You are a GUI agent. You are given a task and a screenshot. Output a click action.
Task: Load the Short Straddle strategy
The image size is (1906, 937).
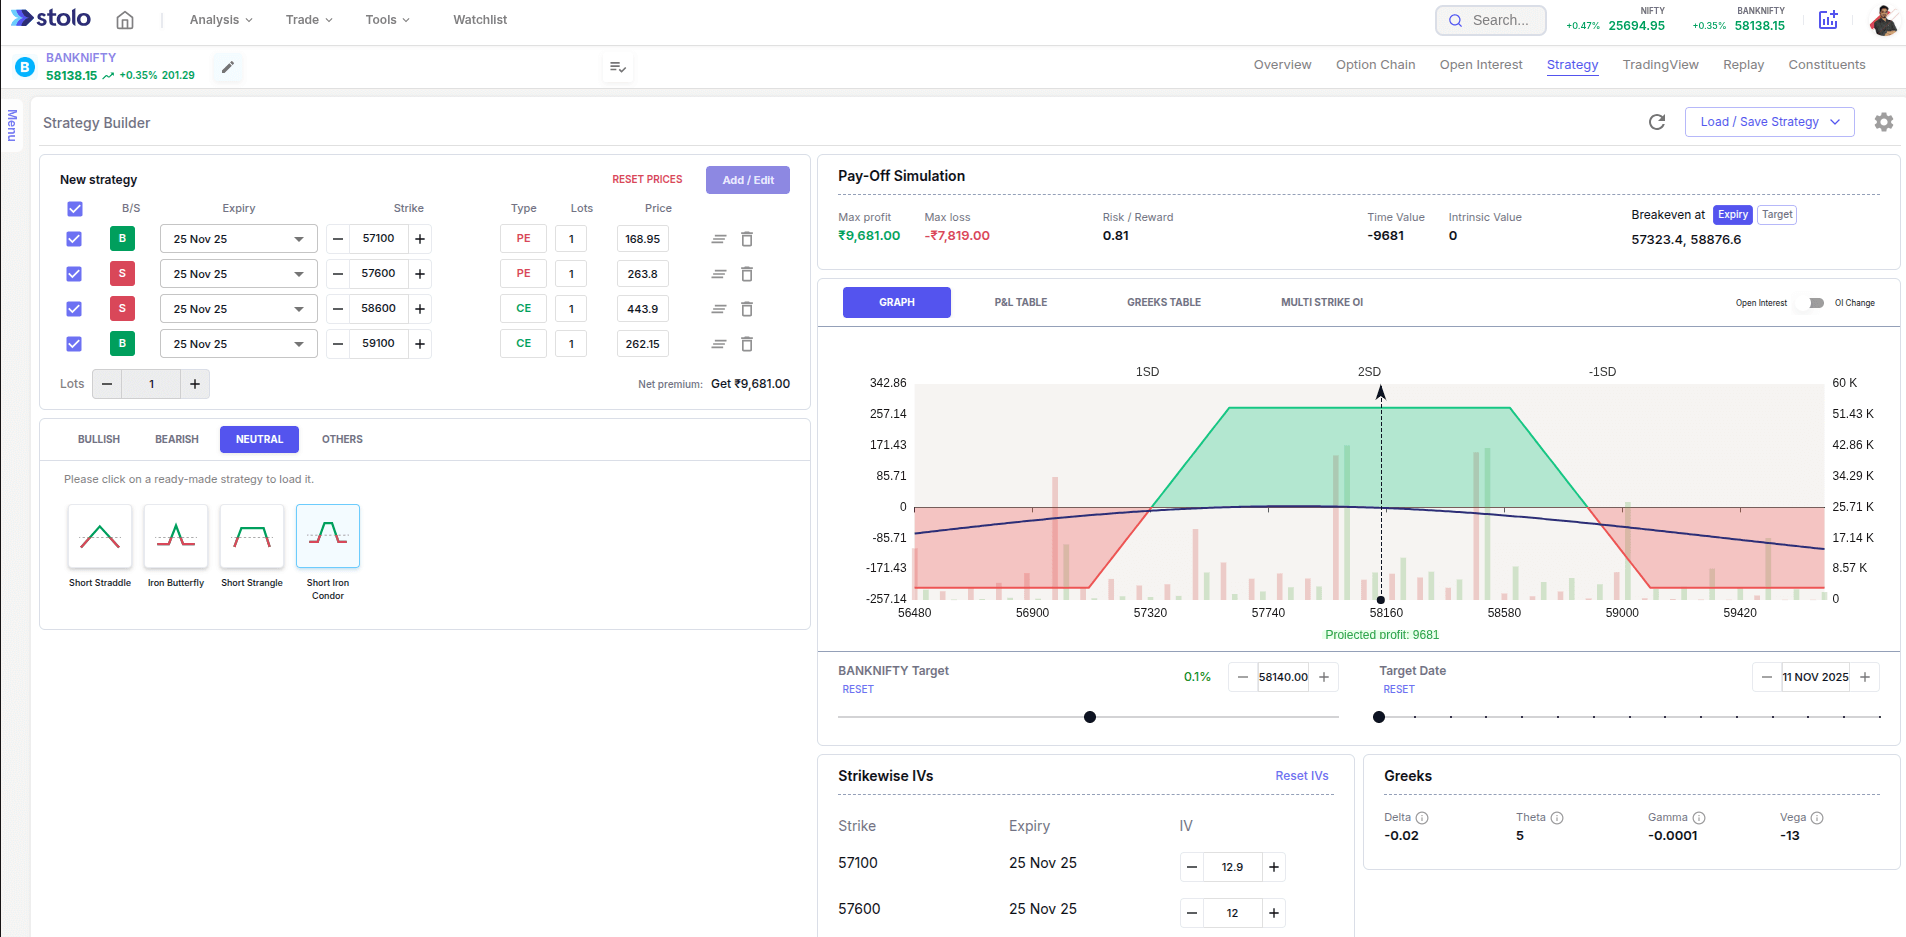pyautogui.click(x=100, y=537)
